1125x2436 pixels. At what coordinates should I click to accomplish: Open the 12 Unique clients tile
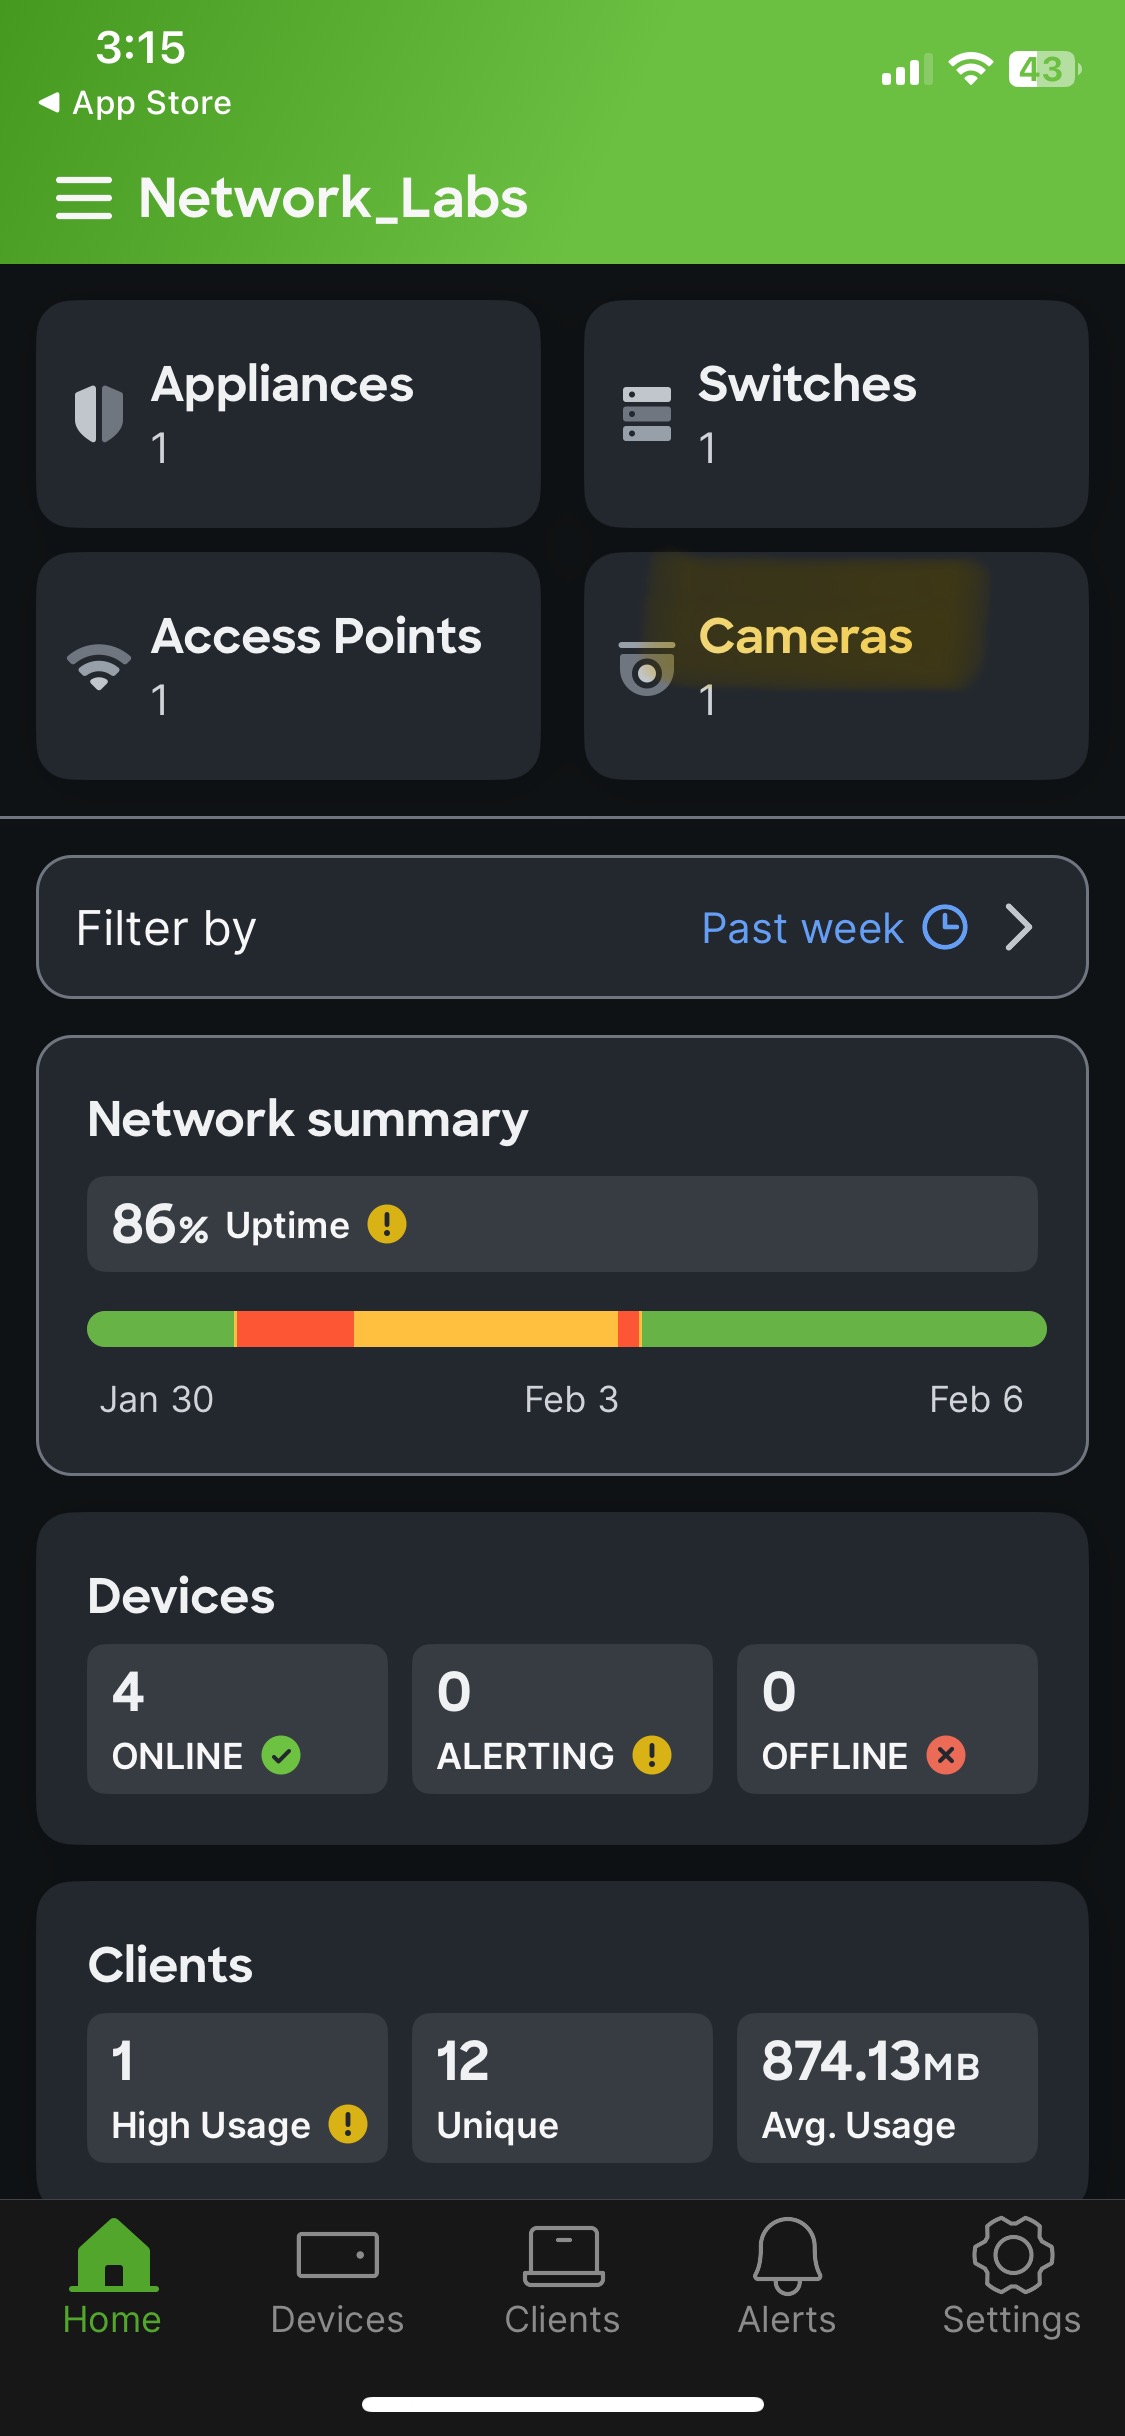tap(562, 2088)
